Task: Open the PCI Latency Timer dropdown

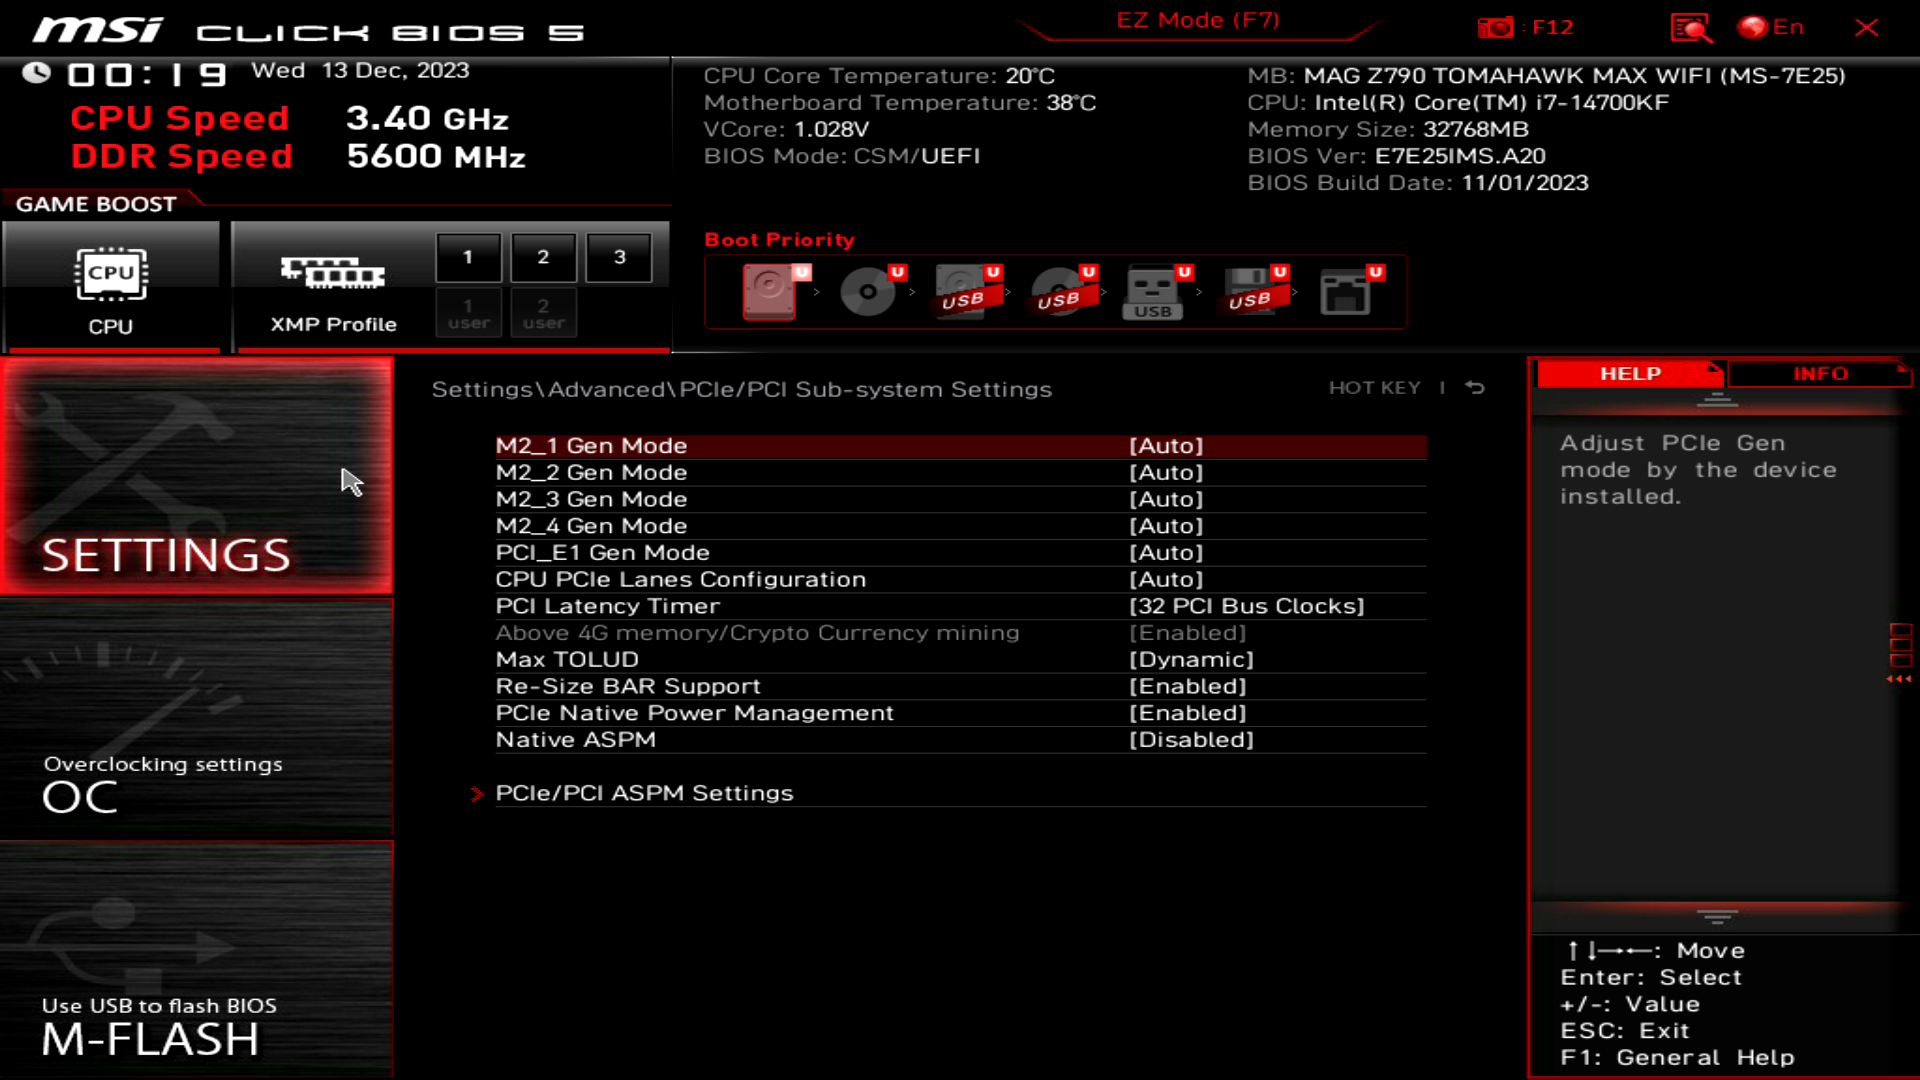Action: click(x=1247, y=605)
